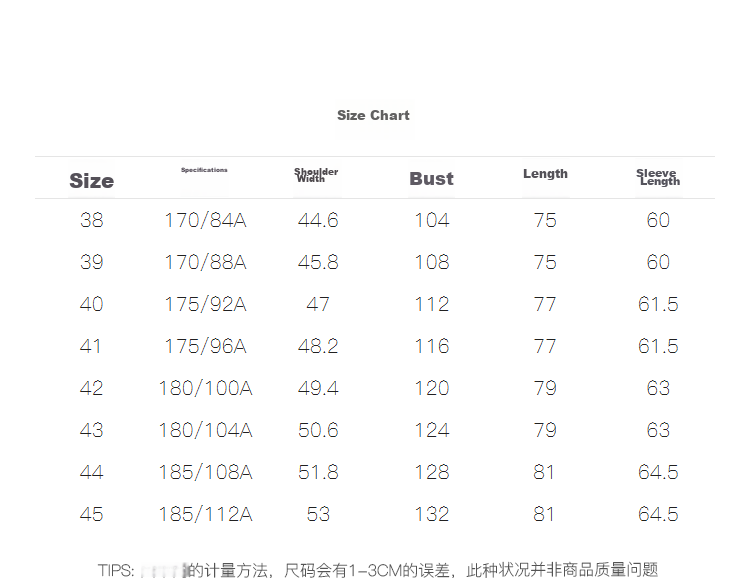750x578 pixels.
Task: Click bust value 120
Action: click(x=432, y=388)
